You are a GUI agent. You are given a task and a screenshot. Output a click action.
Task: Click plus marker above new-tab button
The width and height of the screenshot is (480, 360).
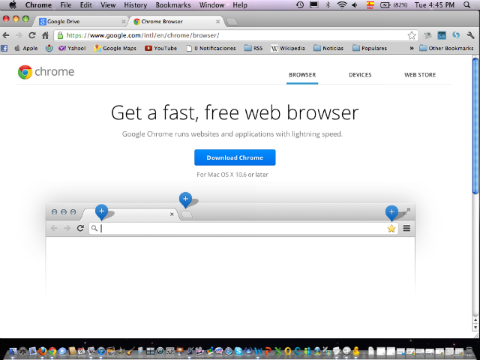pos(185,200)
